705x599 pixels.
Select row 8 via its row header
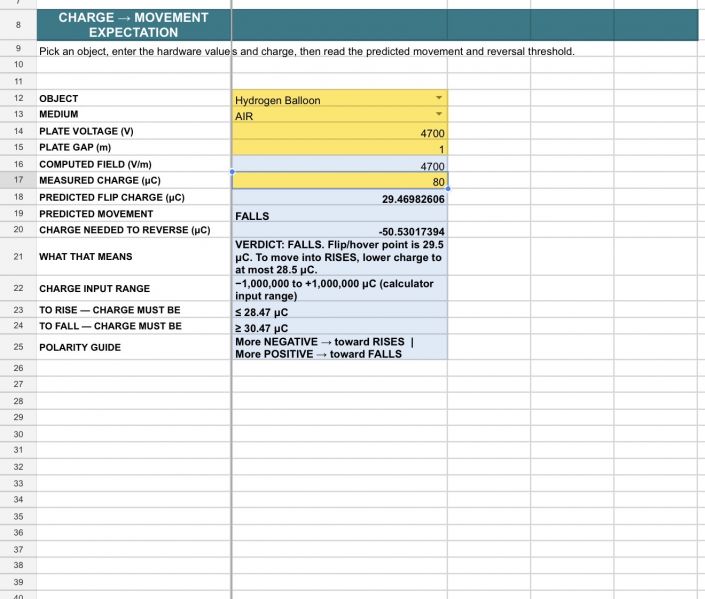(x=18, y=25)
